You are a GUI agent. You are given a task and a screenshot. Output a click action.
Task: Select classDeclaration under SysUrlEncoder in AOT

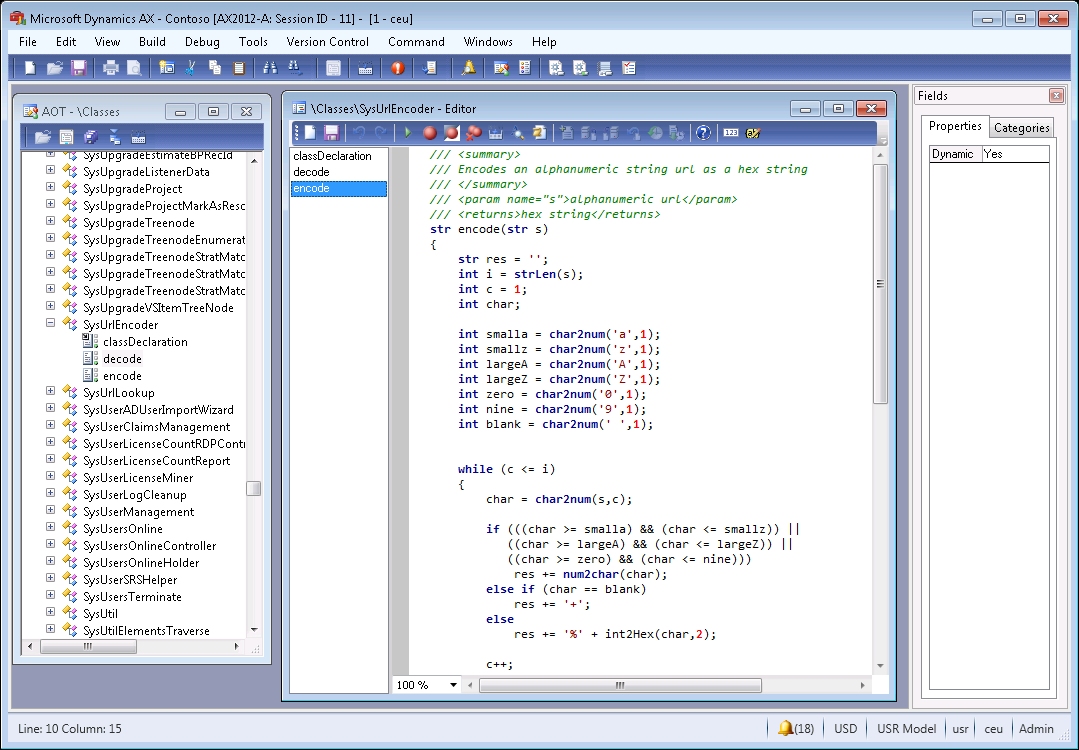(x=145, y=342)
